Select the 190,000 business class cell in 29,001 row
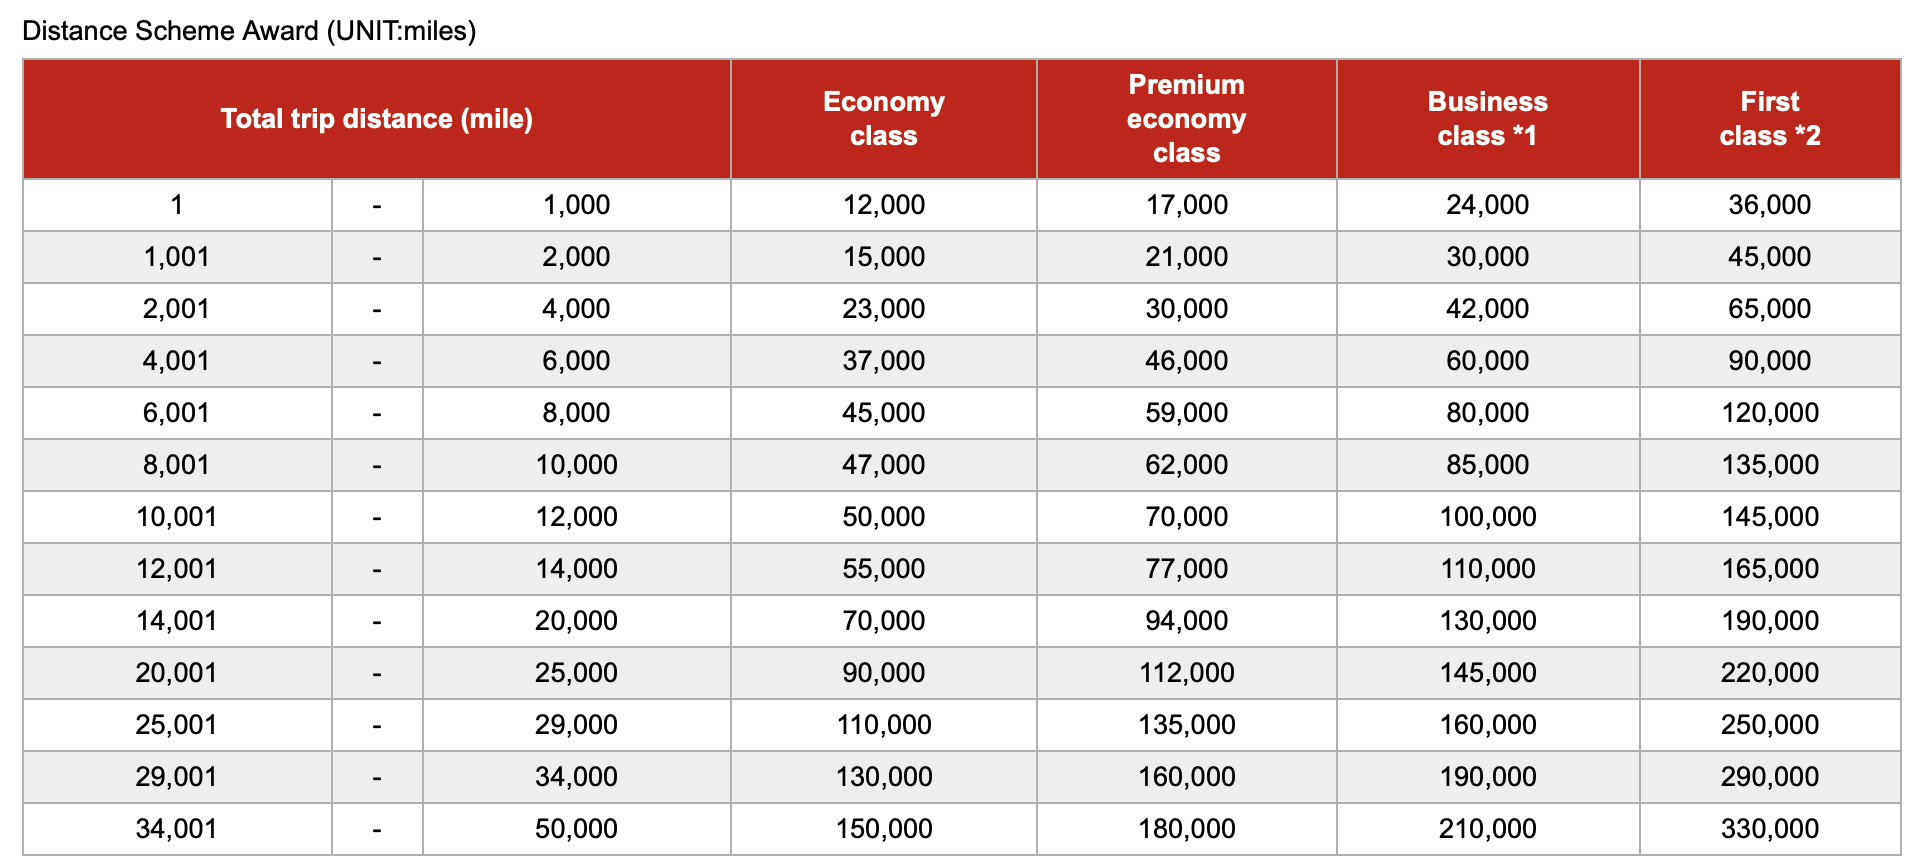The height and width of the screenshot is (868, 1916). [x=1487, y=777]
